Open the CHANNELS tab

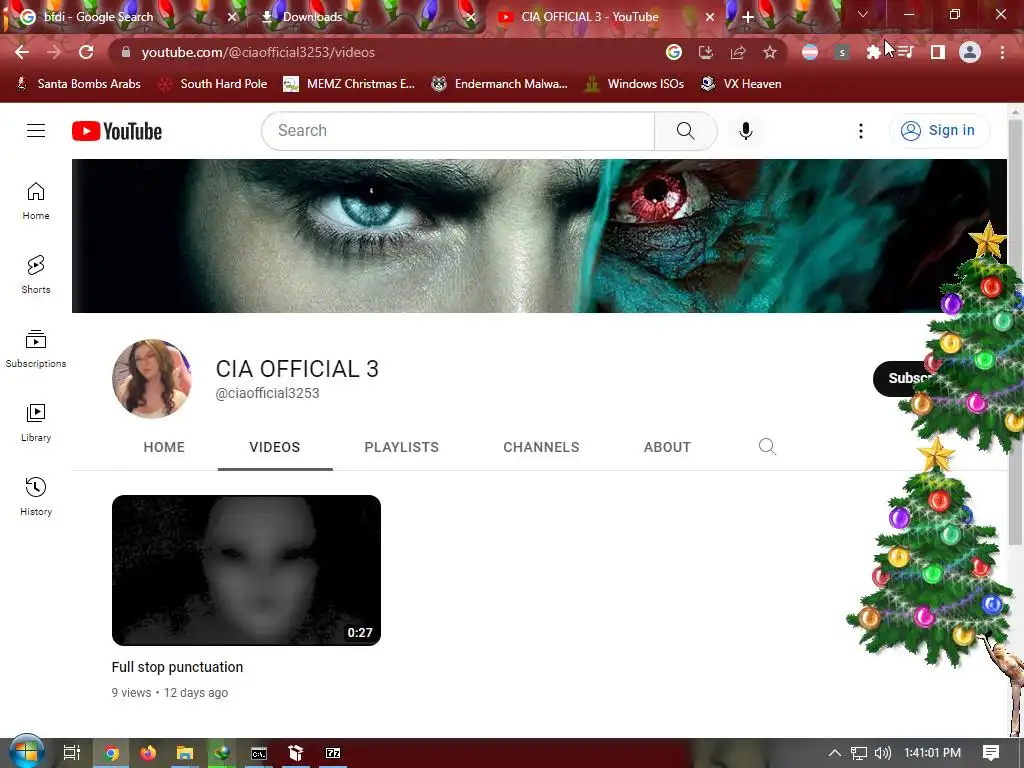tap(541, 447)
